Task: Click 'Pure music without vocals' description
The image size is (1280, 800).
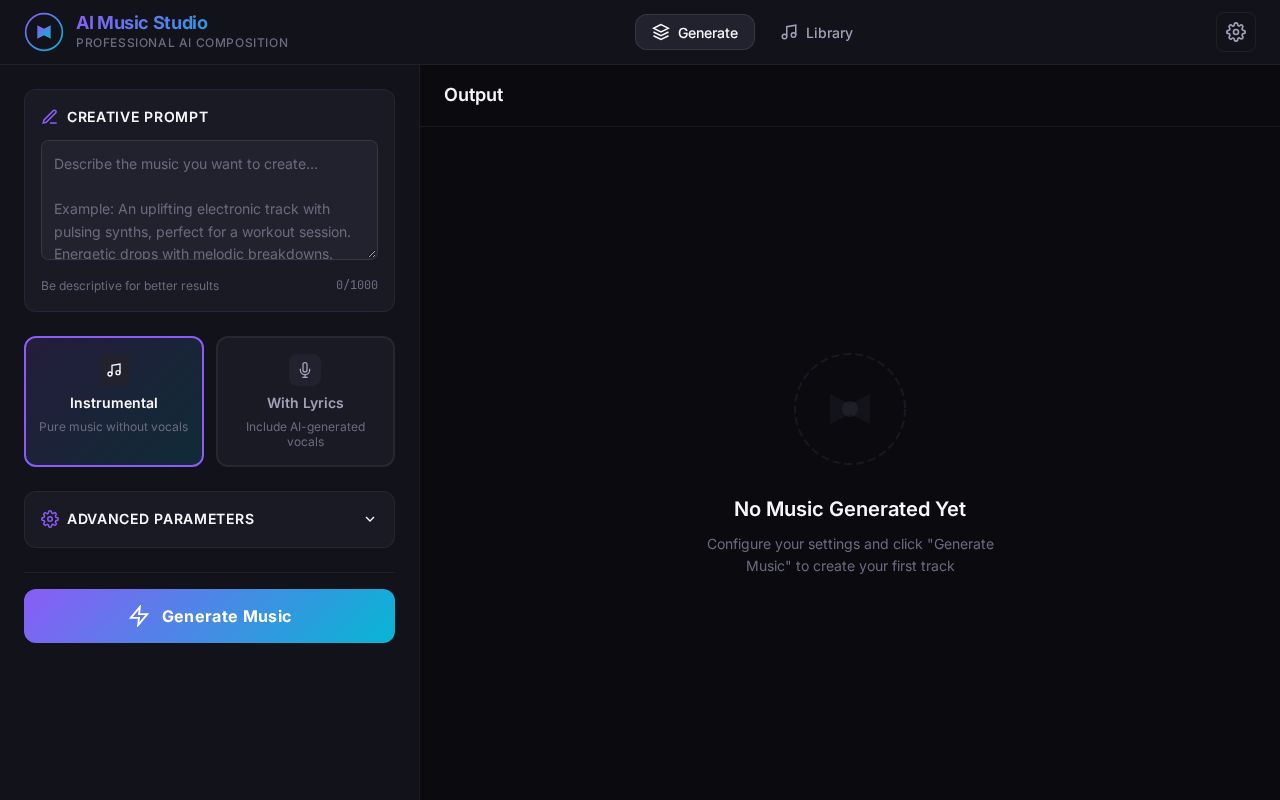Action: (114, 427)
